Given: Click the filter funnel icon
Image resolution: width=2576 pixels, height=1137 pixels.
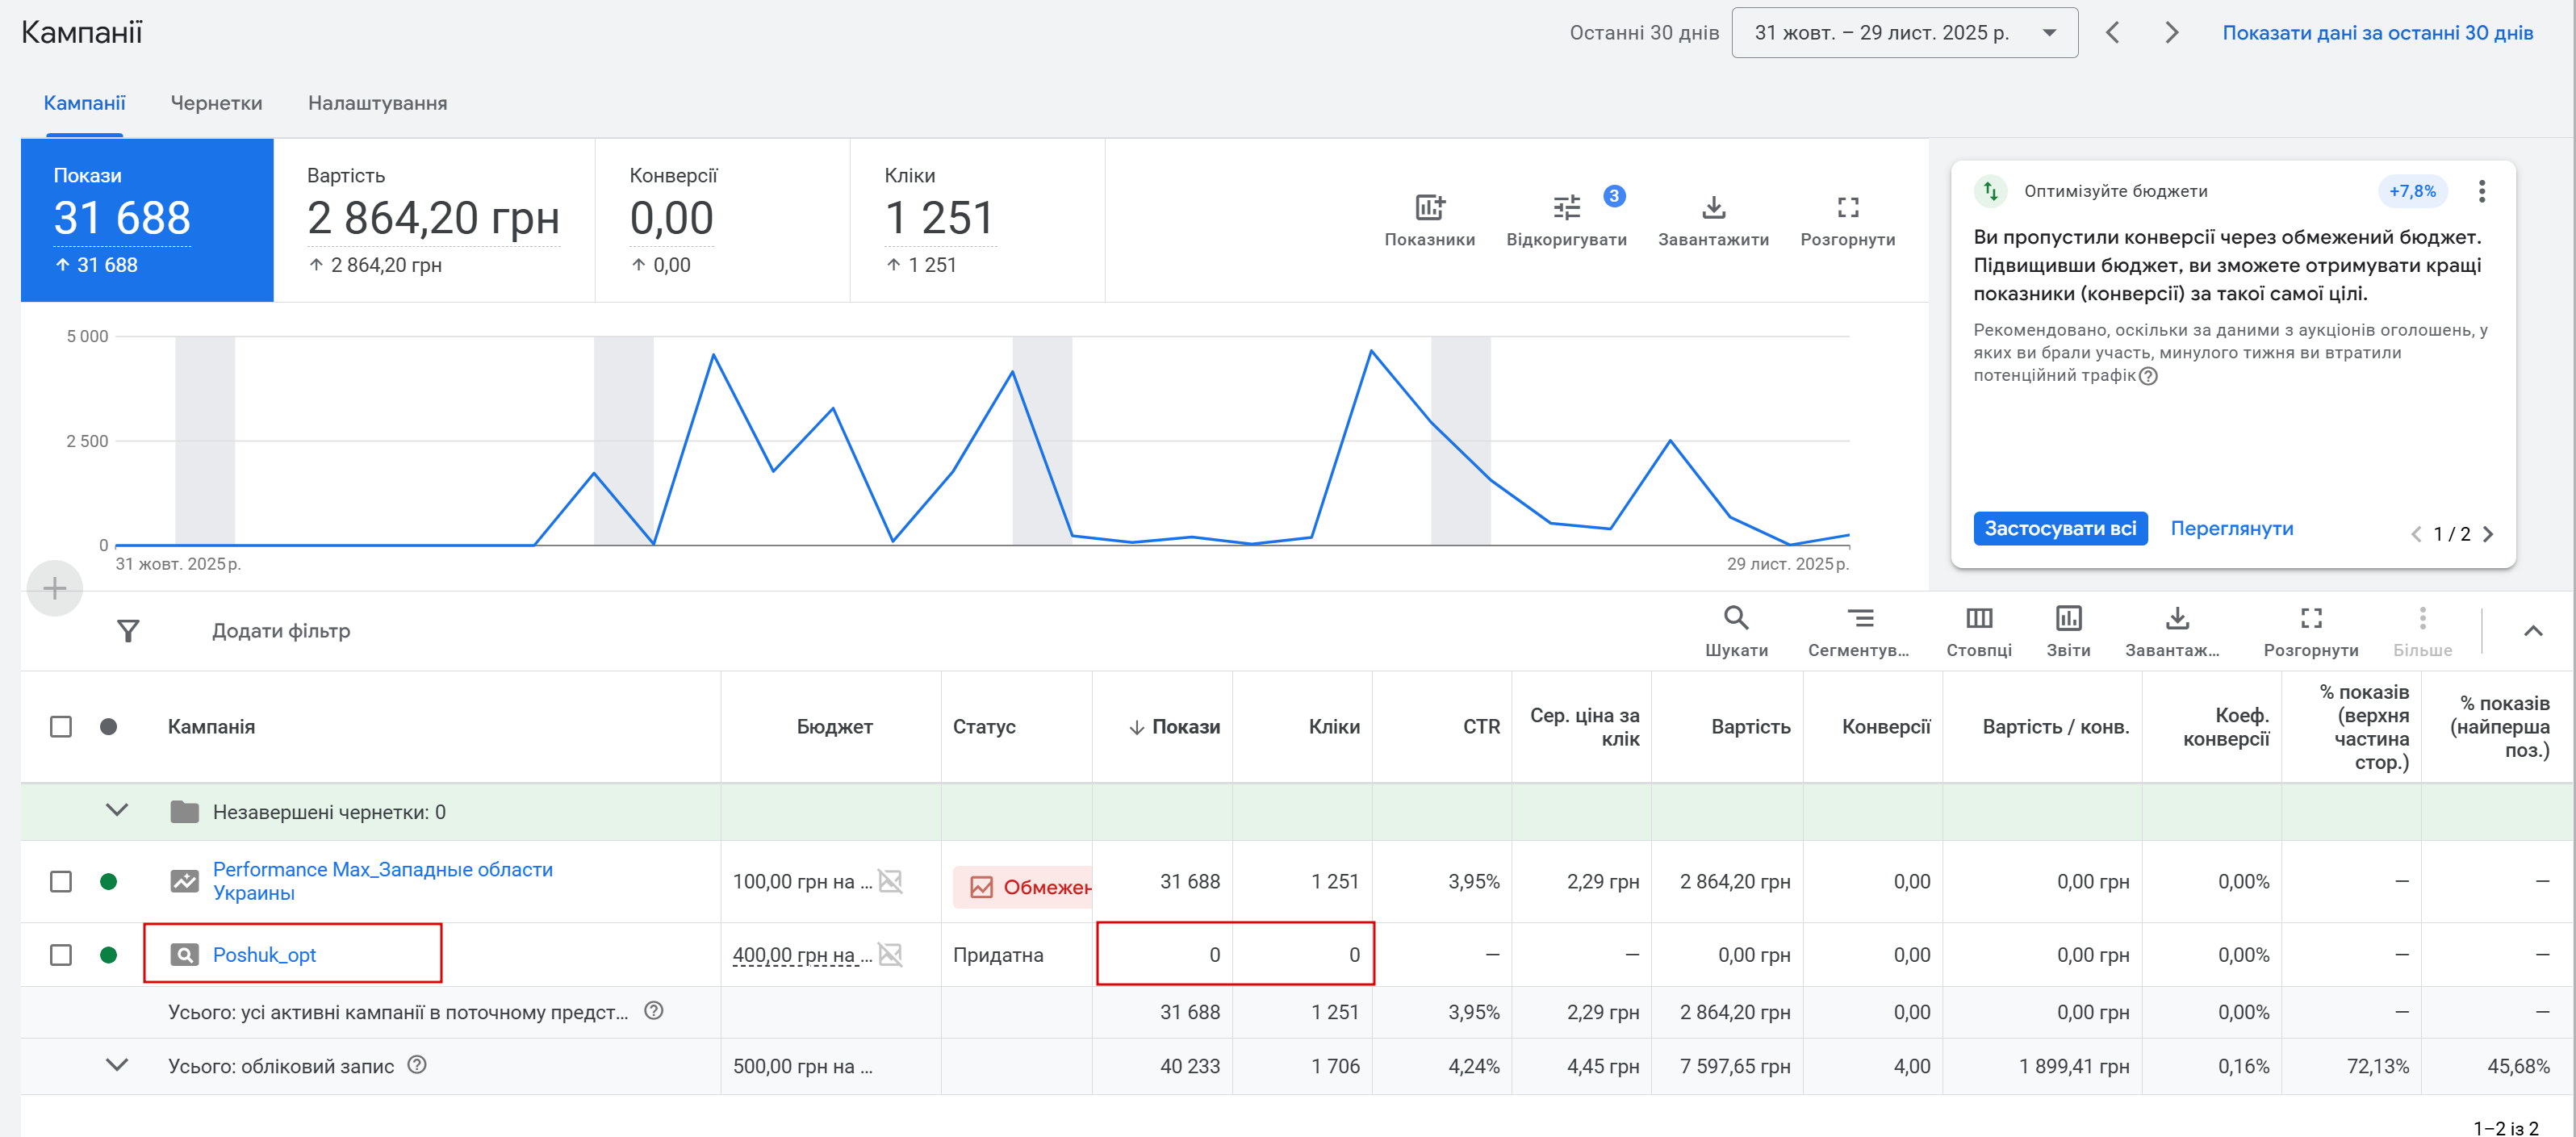Looking at the screenshot, I should pyautogui.click(x=128, y=631).
